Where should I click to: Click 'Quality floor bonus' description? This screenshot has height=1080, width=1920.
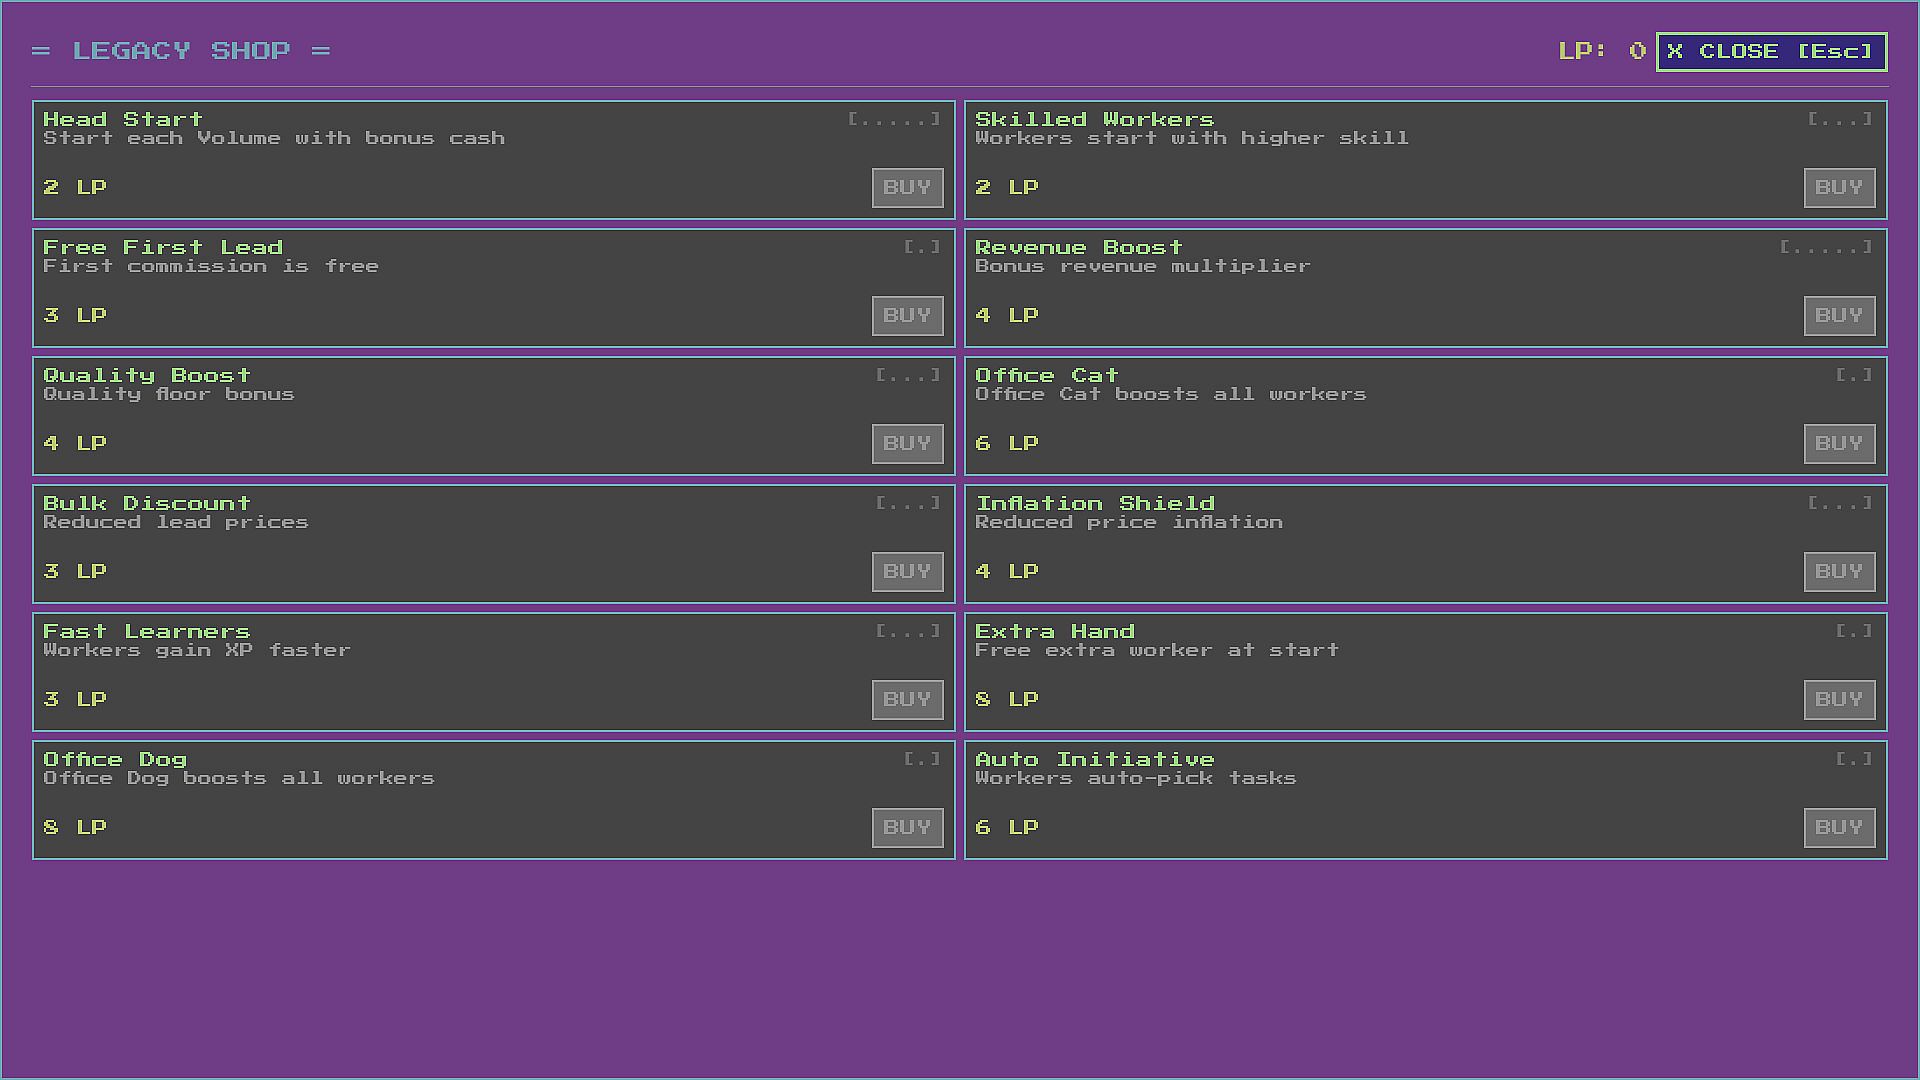[x=169, y=394]
